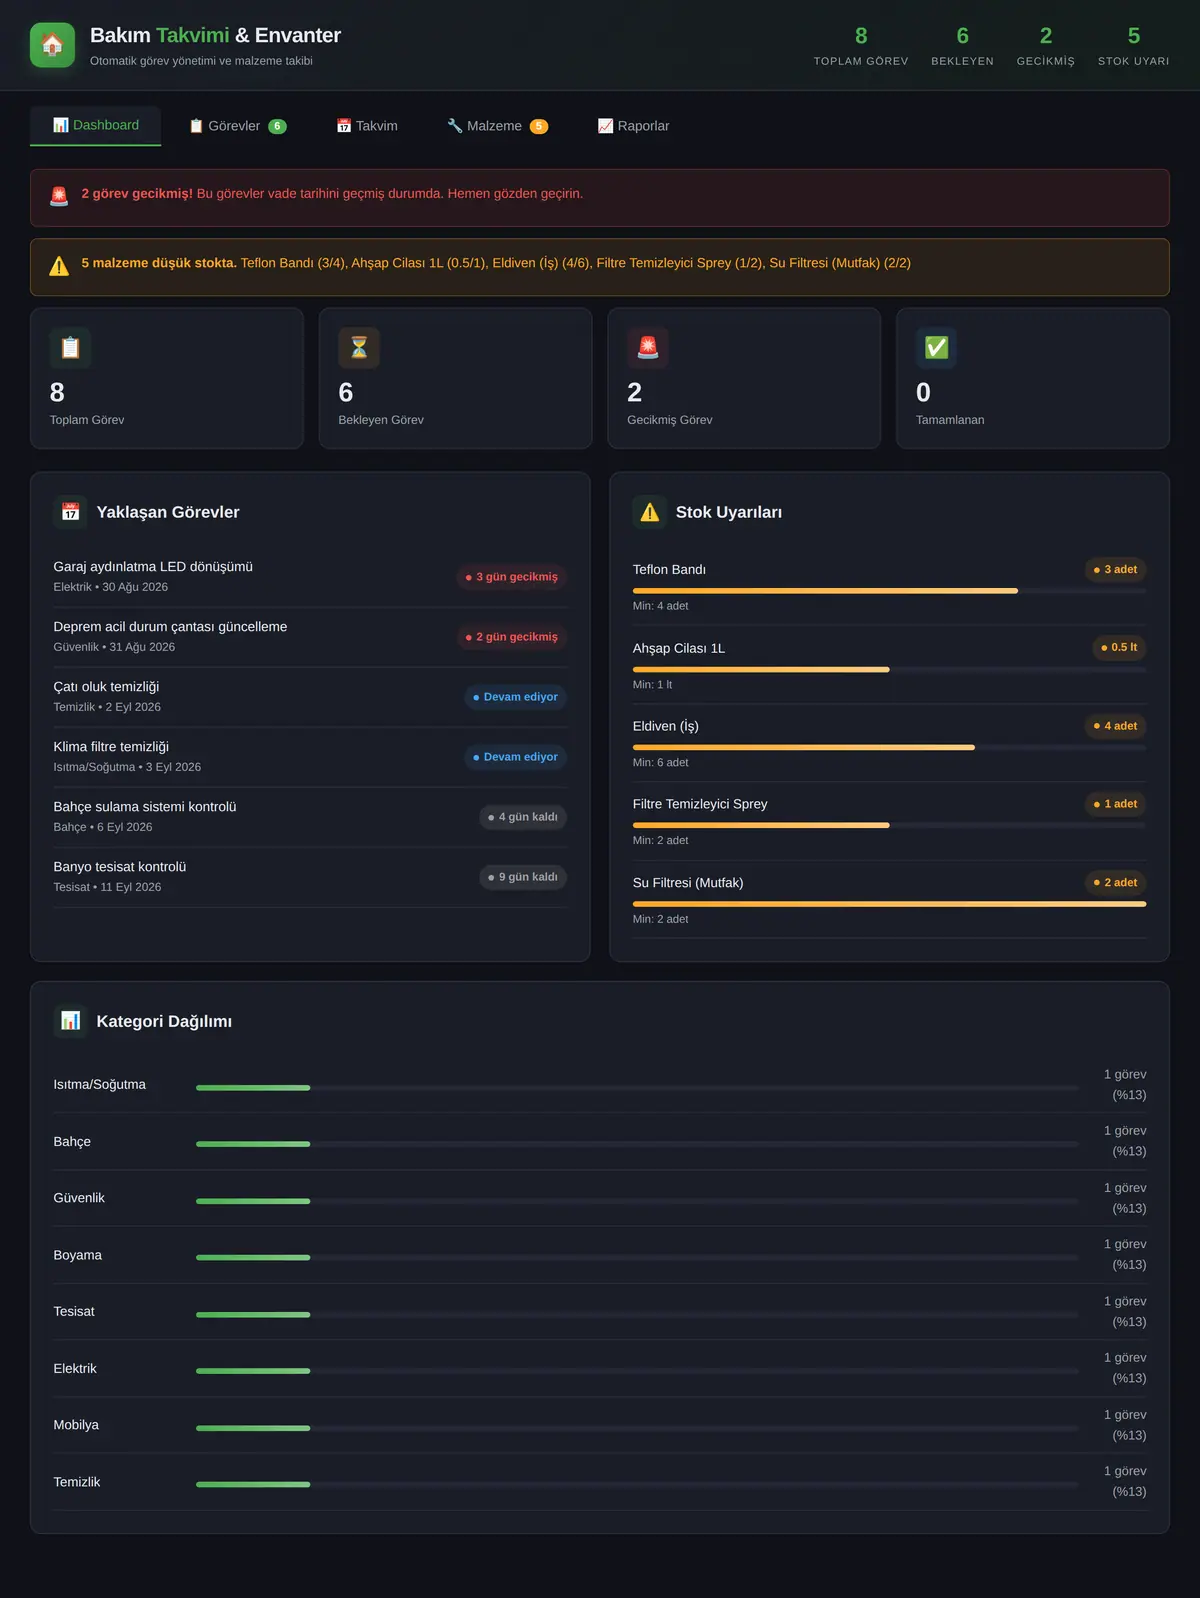1200x1598 pixels.
Task: Click the checkmark icon on Tamamlanan card
Action: click(x=936, y=347)
